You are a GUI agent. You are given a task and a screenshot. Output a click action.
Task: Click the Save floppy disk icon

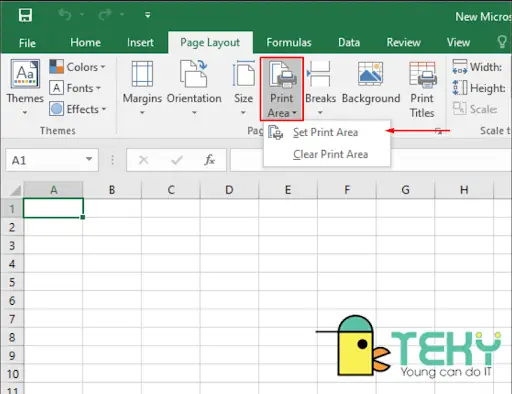(x=25, y=15)
